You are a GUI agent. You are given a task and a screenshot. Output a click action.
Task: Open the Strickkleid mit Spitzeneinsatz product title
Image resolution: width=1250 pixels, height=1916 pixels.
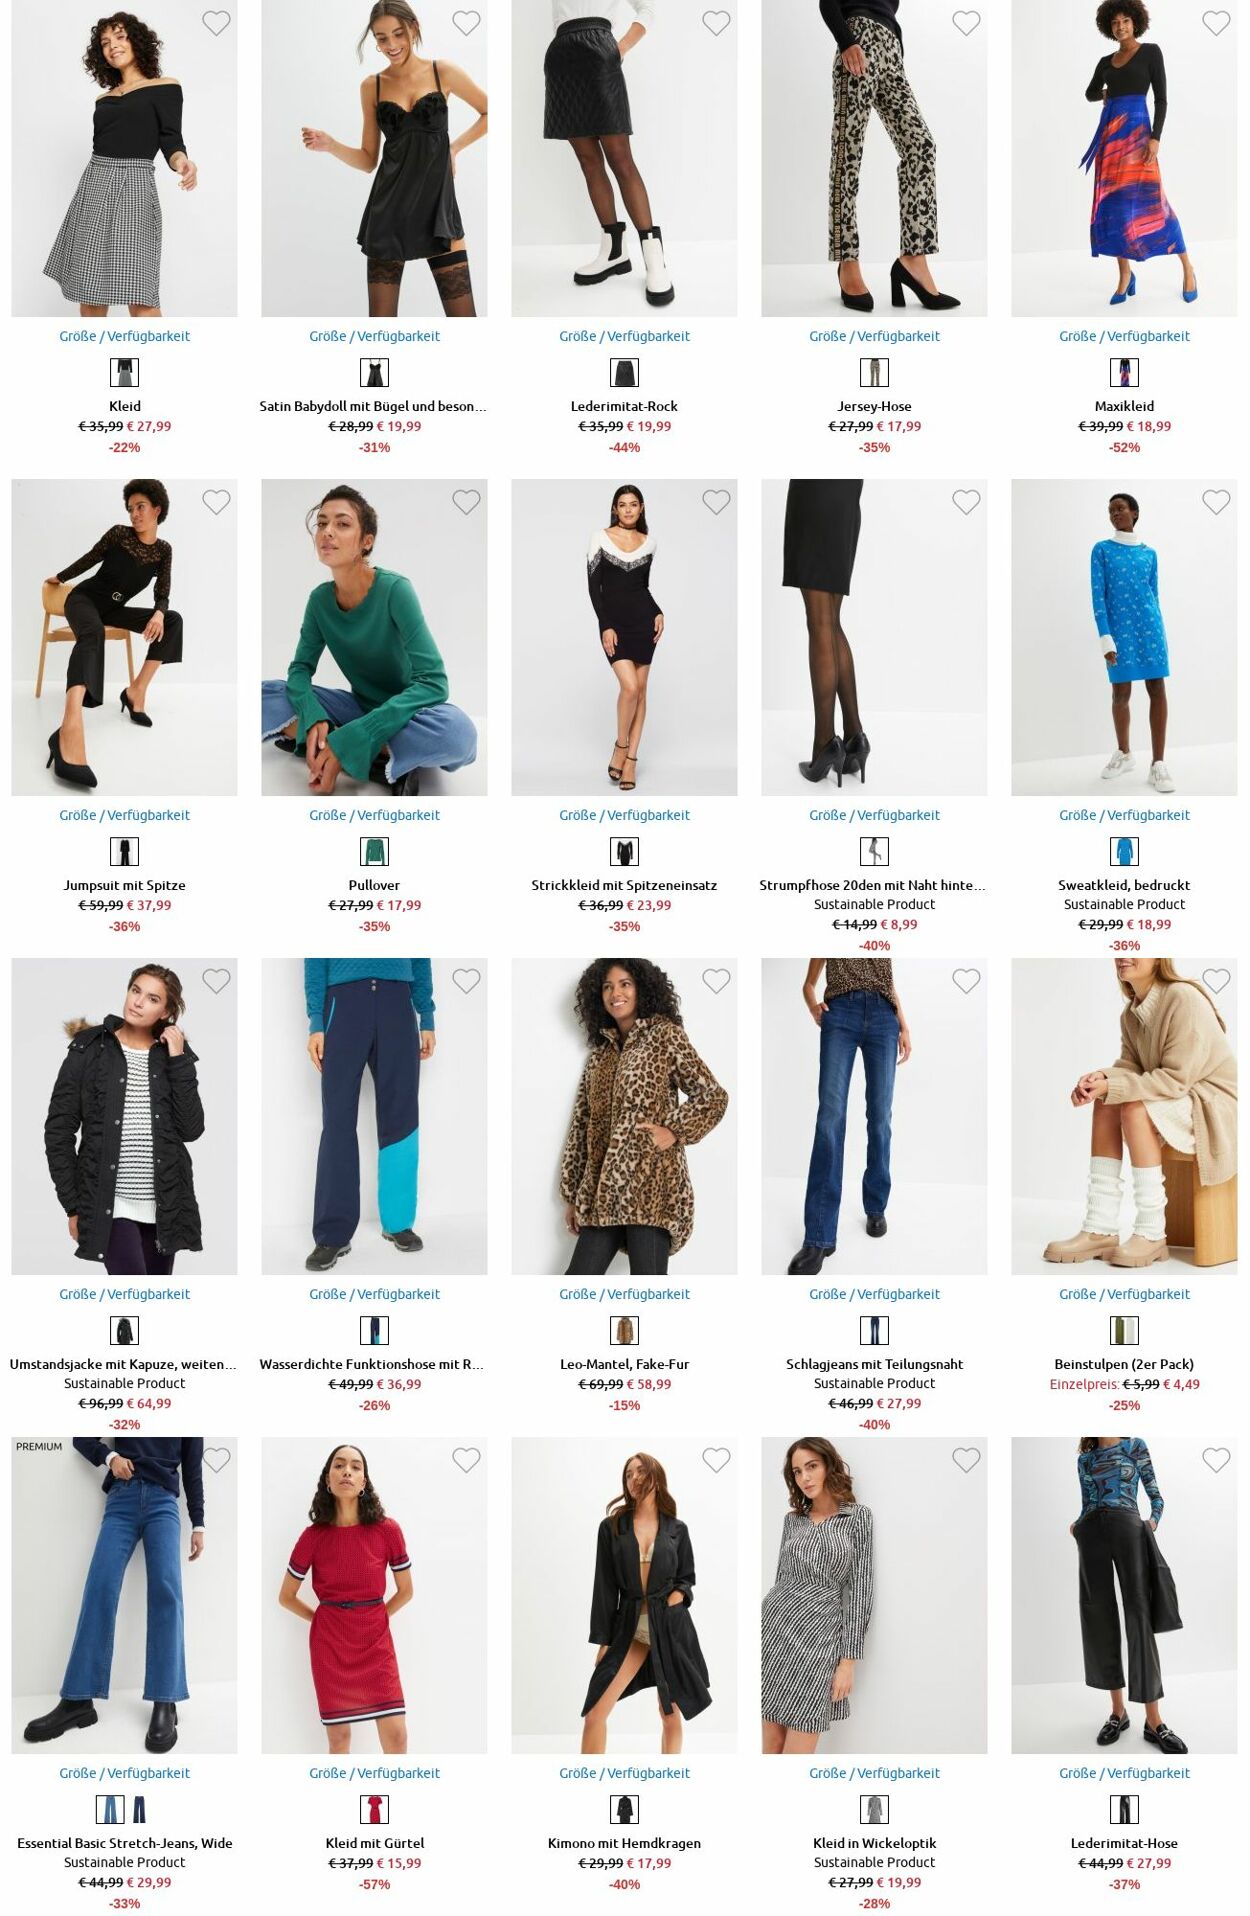[624, 885]
